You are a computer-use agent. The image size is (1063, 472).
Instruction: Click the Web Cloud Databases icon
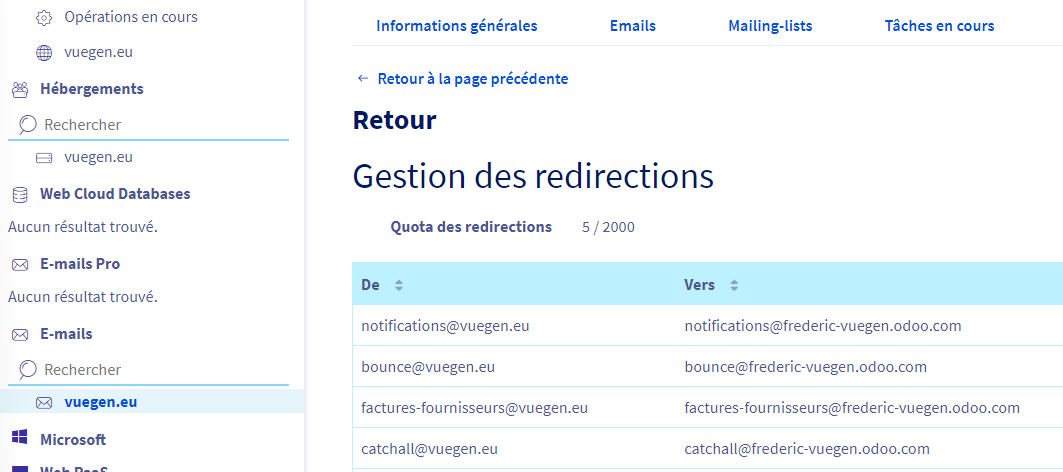(19, 194)
